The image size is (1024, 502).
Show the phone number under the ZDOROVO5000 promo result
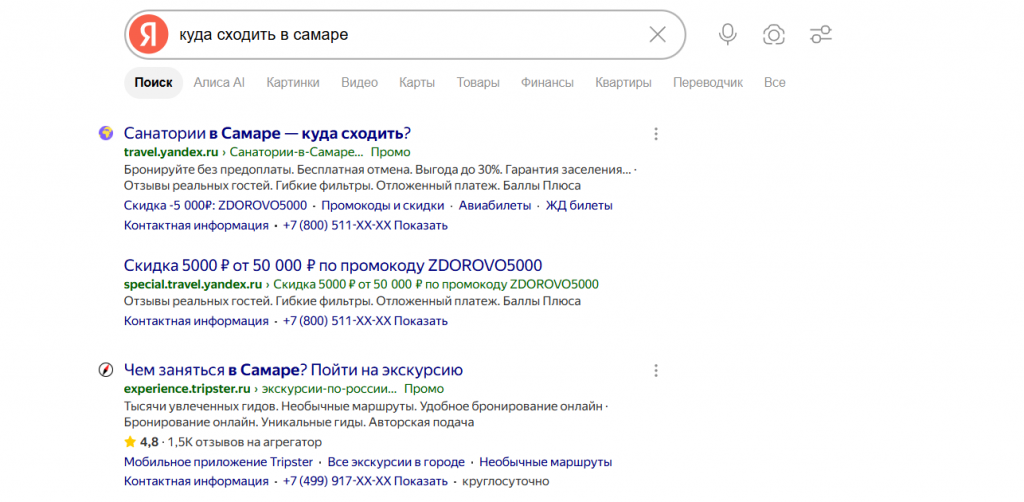click(x=365, y=321)
